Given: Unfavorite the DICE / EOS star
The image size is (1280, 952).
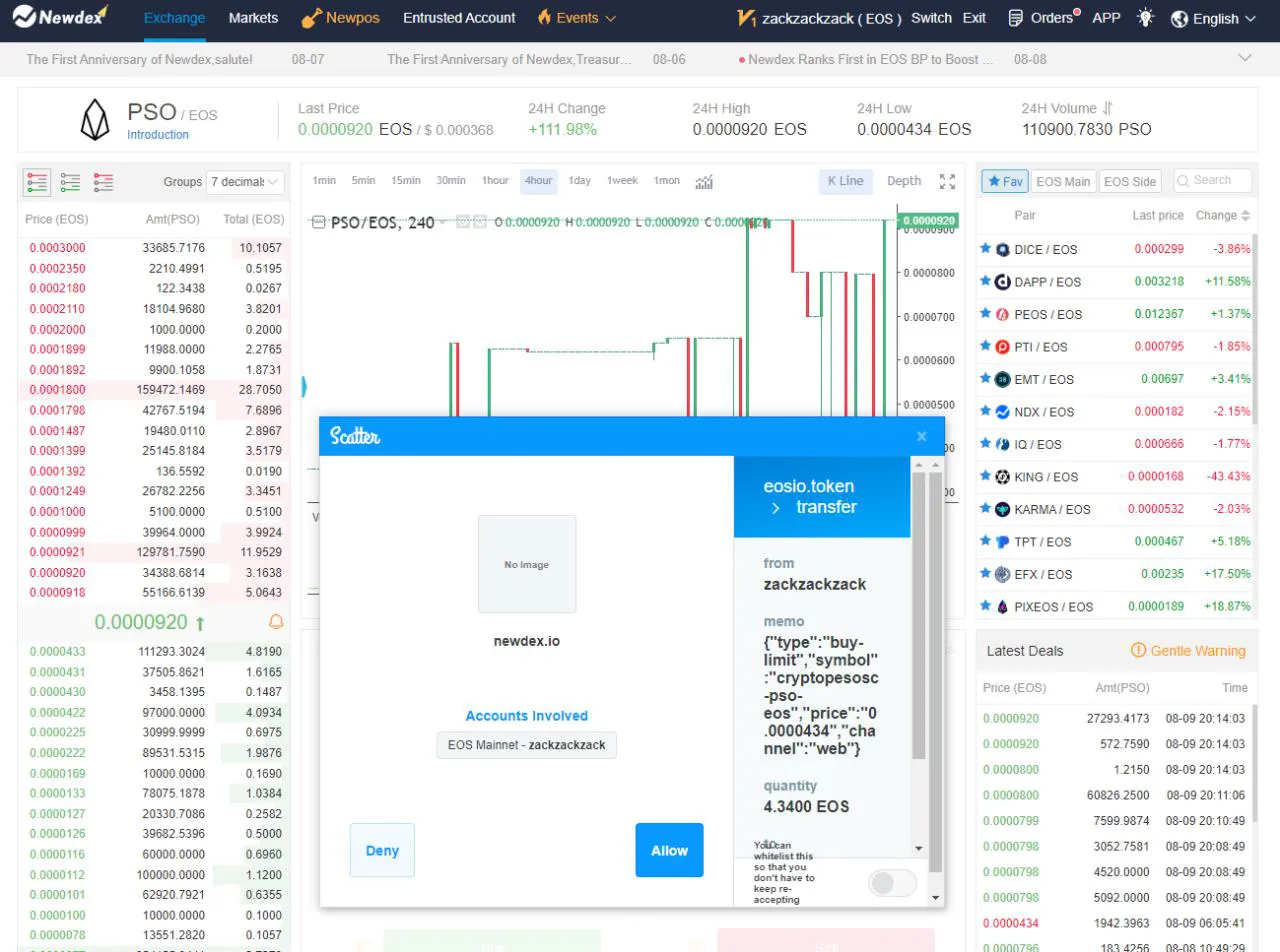Looking at the screenshot, I should tap(985, 249).
